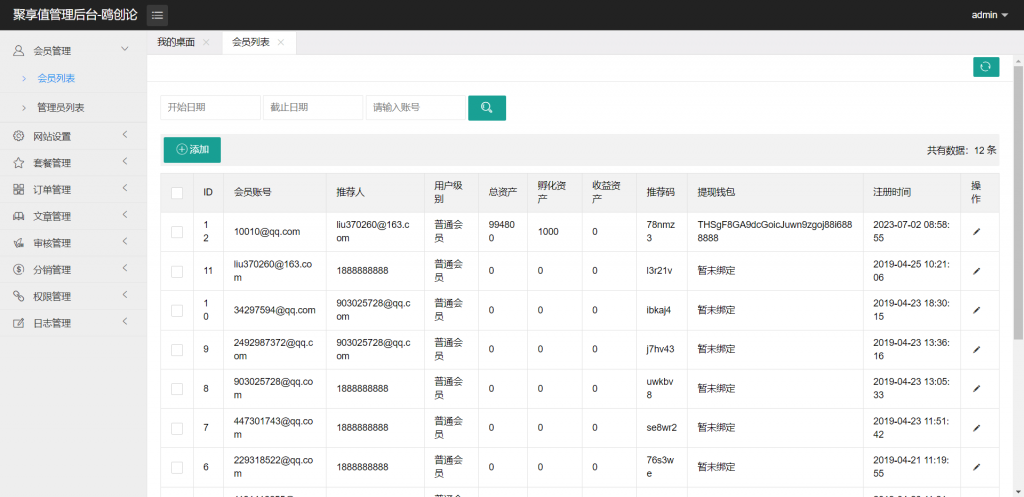Click referral code j7hv43
Screen dimensions: 1024x497
point(660,349)
